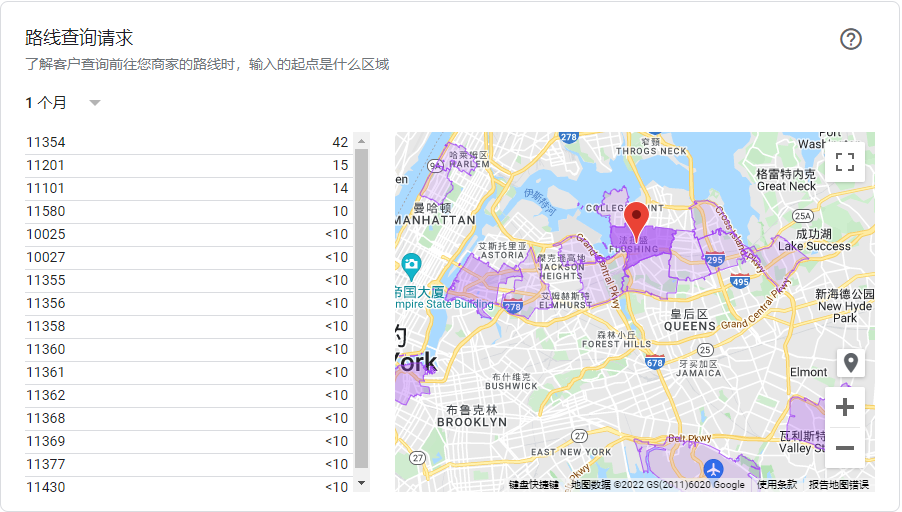This screenshot has height=512, width=902.
Task: Zoom in the map with plus
Action: click(844, 407)
